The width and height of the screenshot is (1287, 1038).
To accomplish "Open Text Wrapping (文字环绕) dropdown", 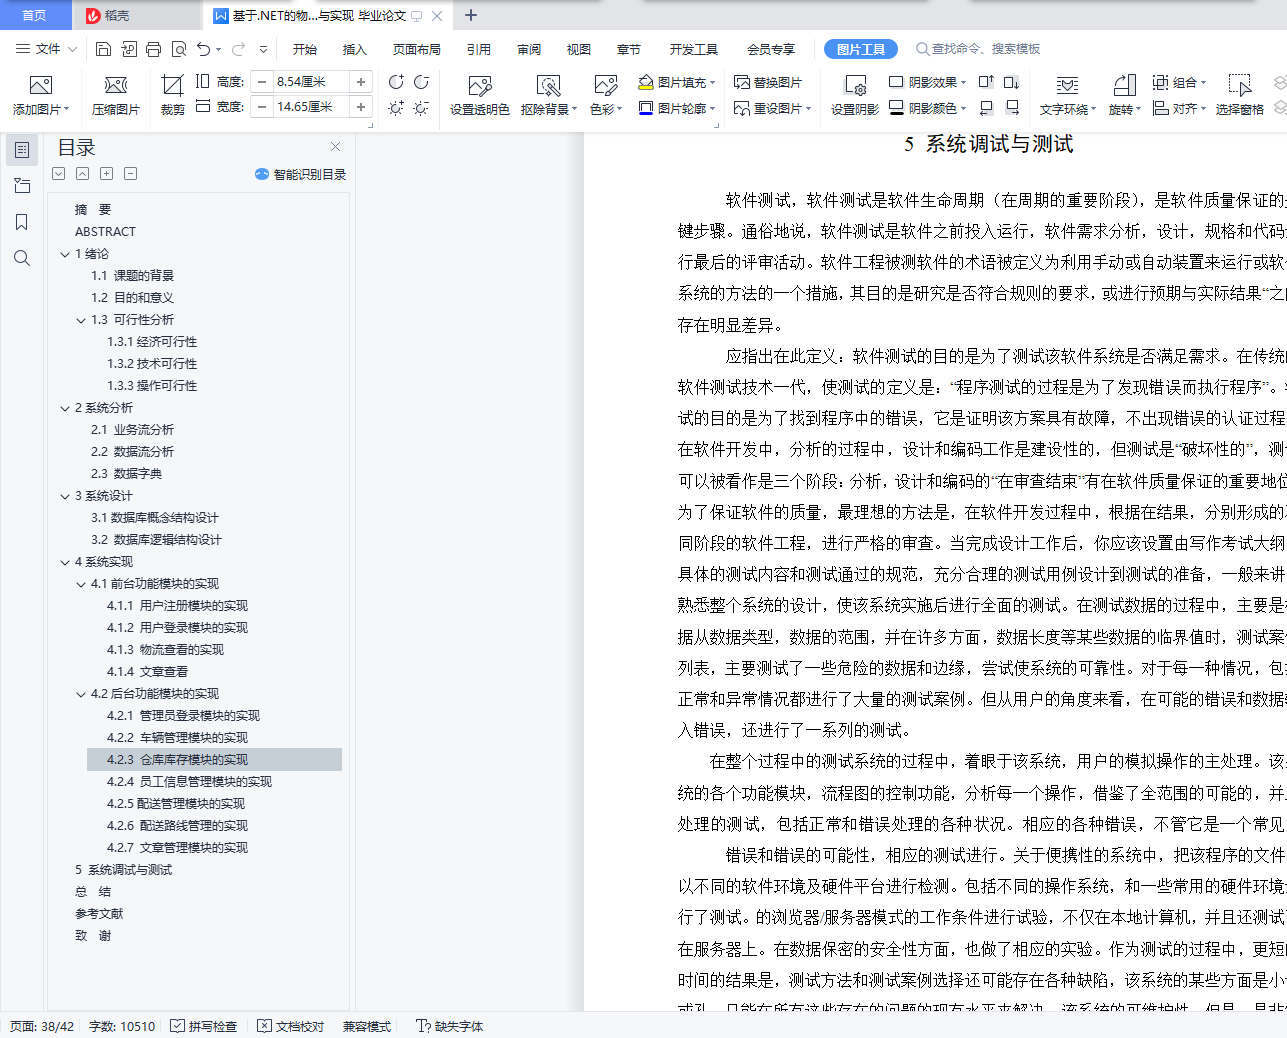I will pyautogui.click(x=1068, y=109).
